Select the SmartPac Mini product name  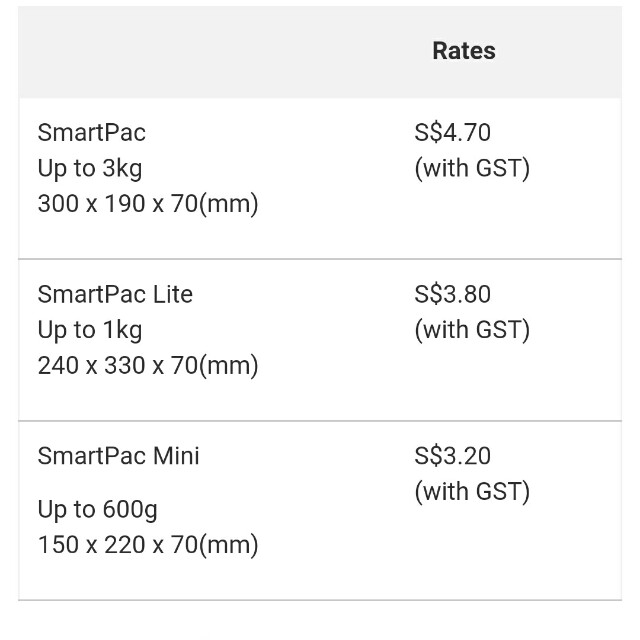point(118,456)
